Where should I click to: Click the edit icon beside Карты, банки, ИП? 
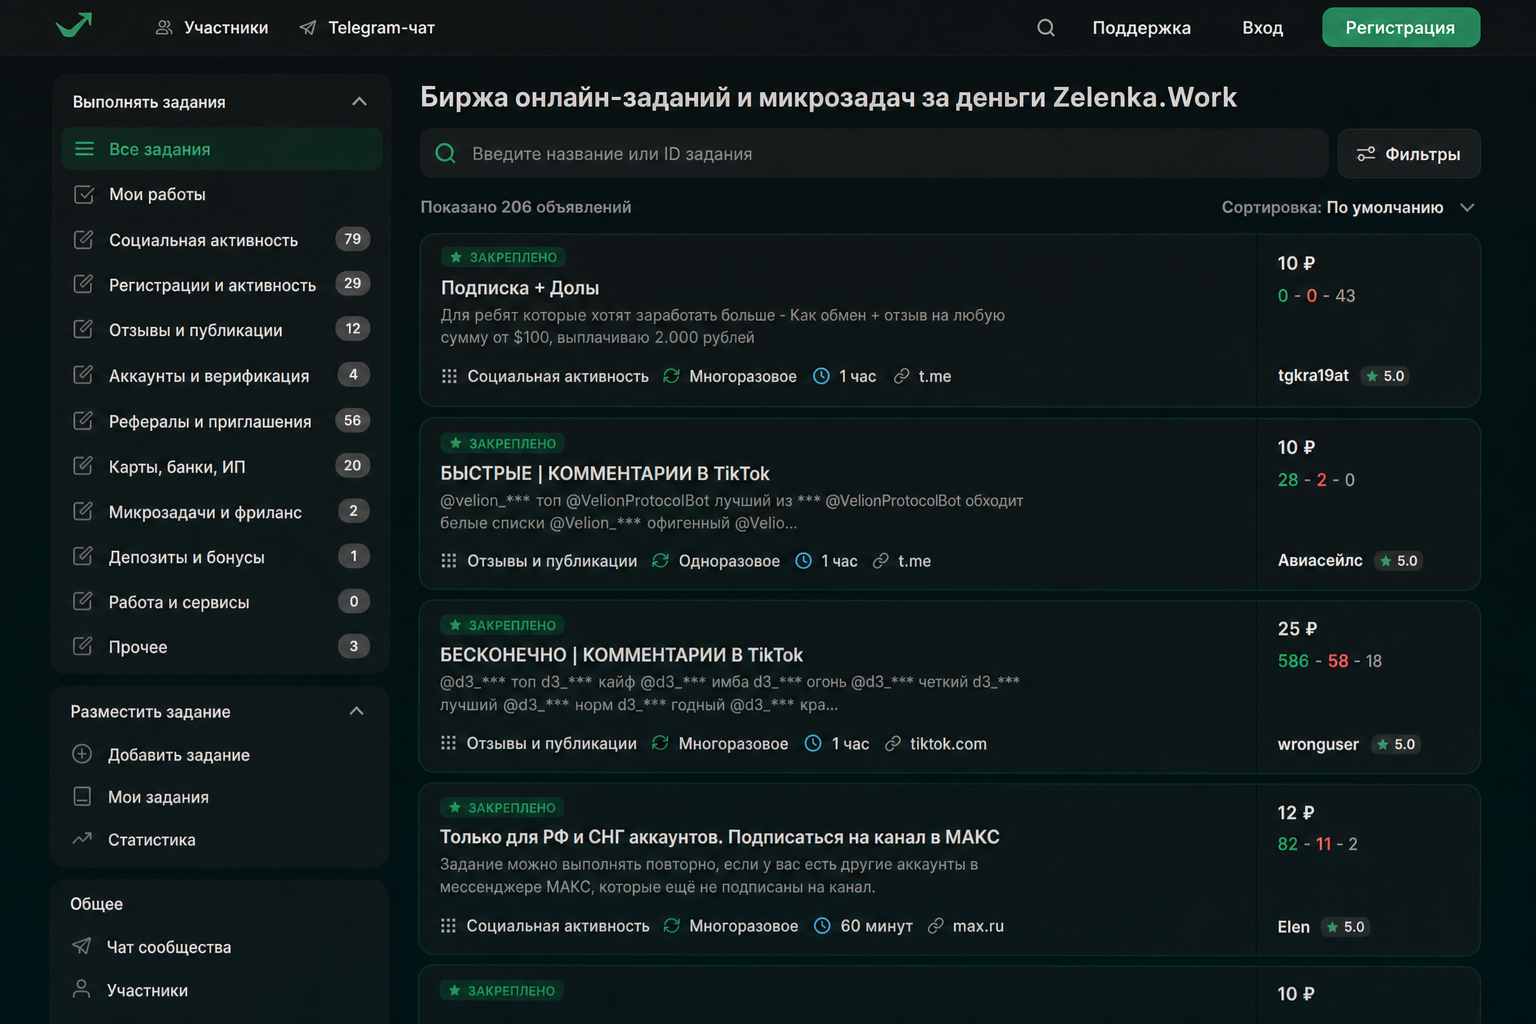(84, 466)
